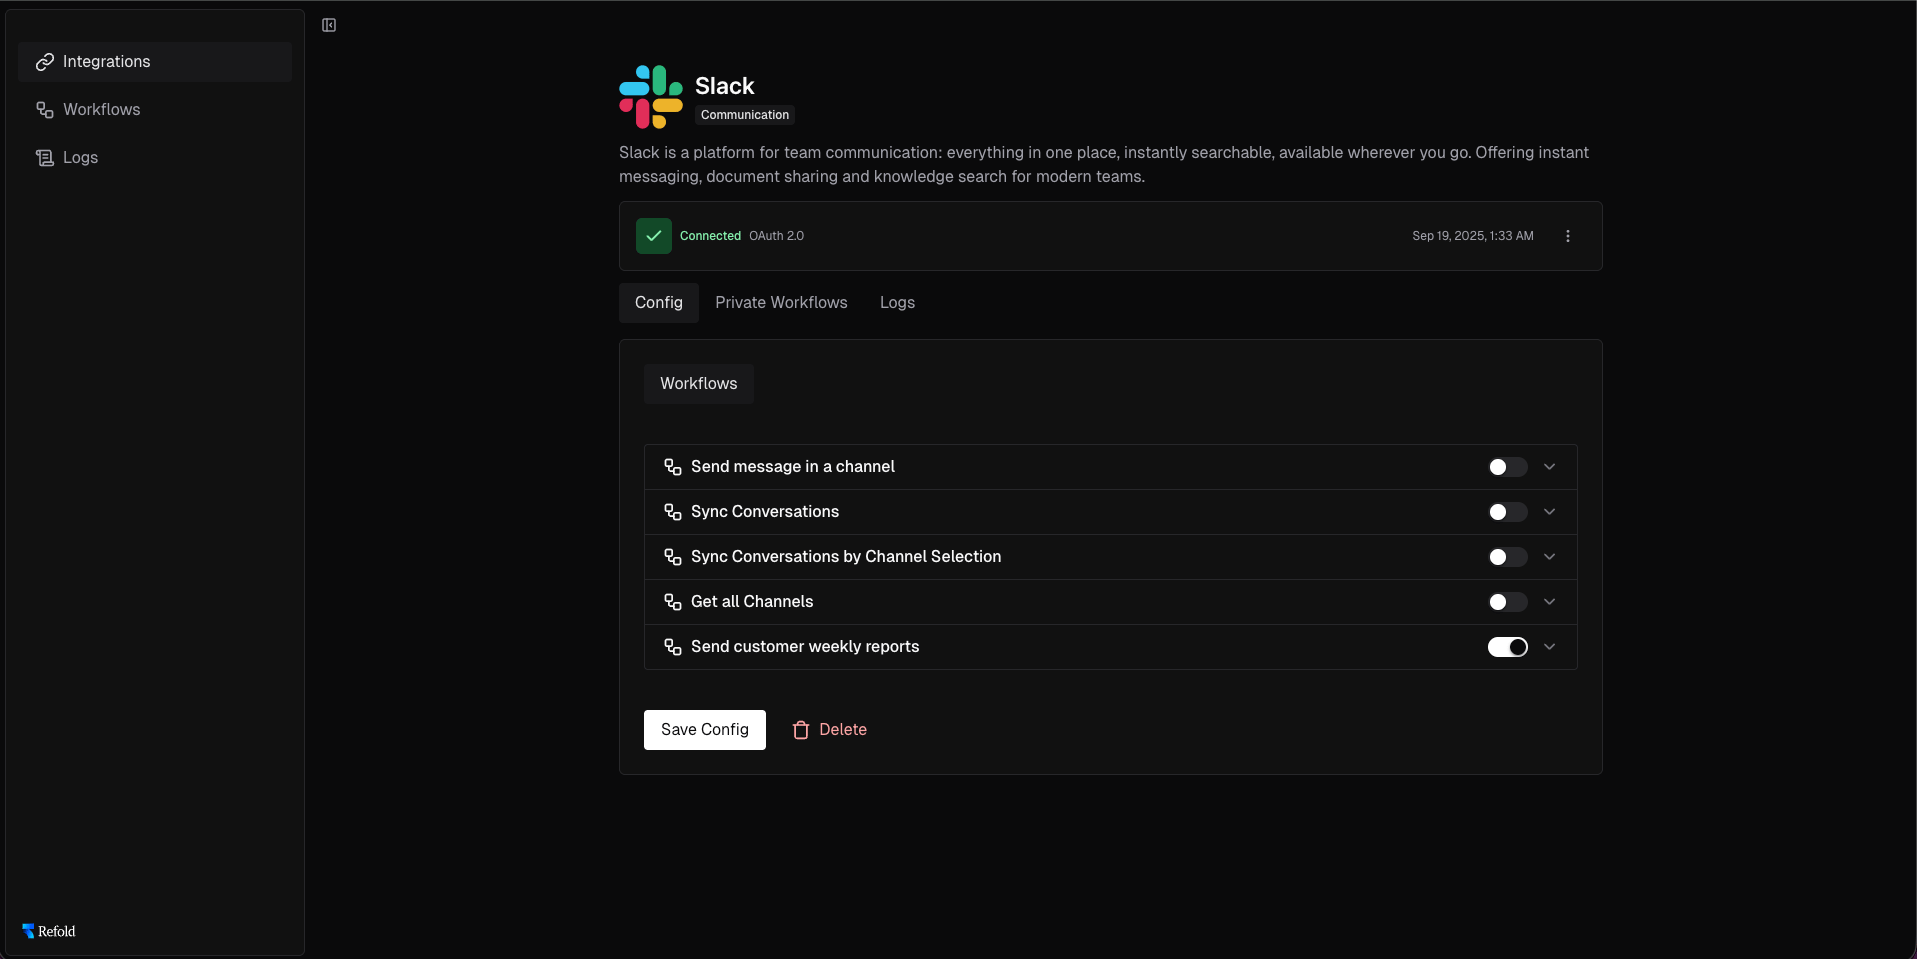Expand Send message in a channel row
This screenshot has height=959, width=1917.
tap(1550, 467)
